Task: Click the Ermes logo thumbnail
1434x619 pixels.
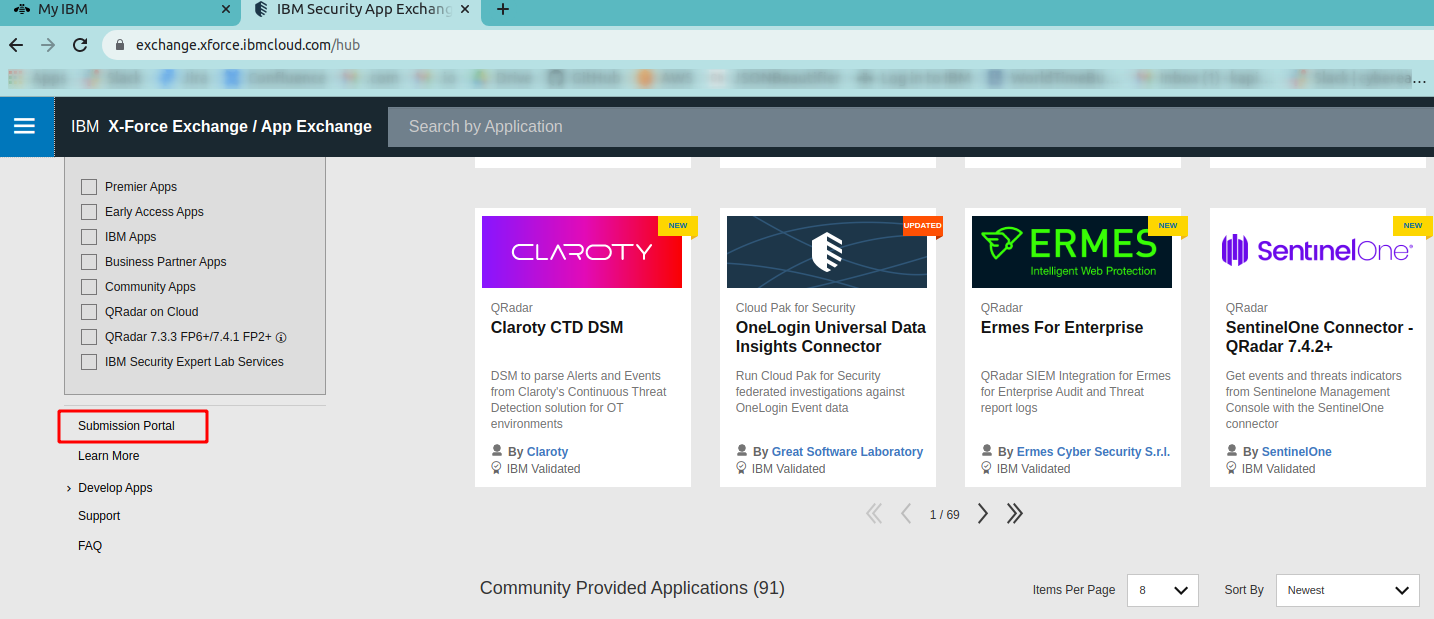Action: pos(1072,252)
